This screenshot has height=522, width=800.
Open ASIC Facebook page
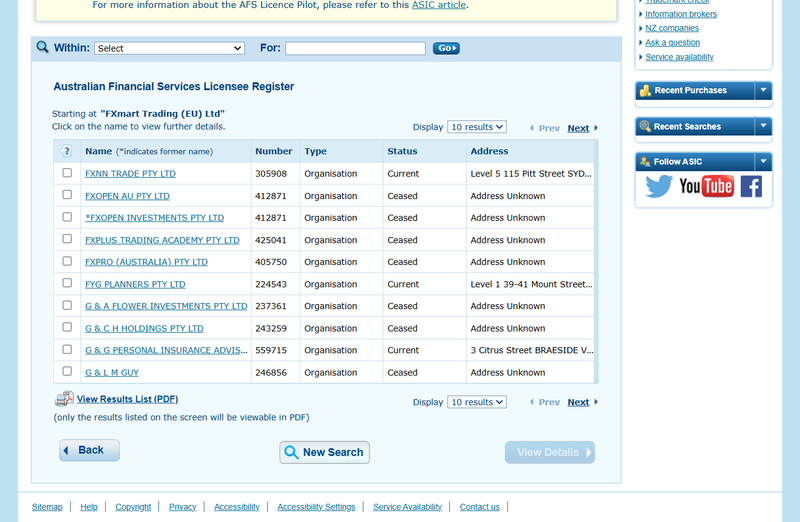[x=751, y=186]
